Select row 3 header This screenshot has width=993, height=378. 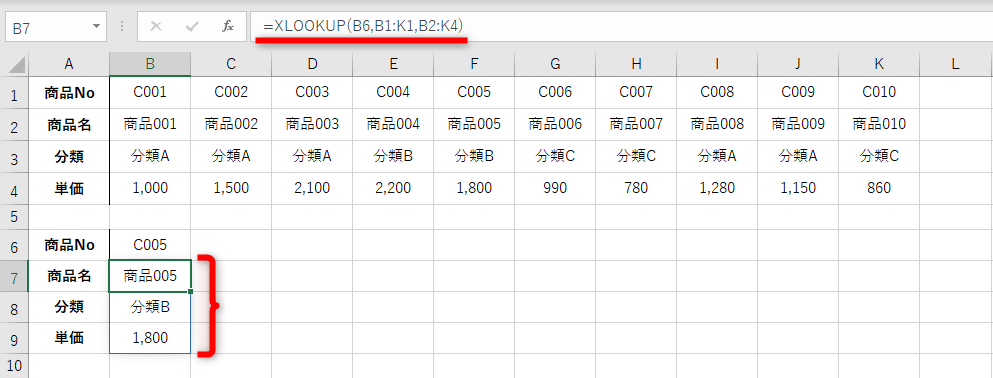[x=16, y=156]
